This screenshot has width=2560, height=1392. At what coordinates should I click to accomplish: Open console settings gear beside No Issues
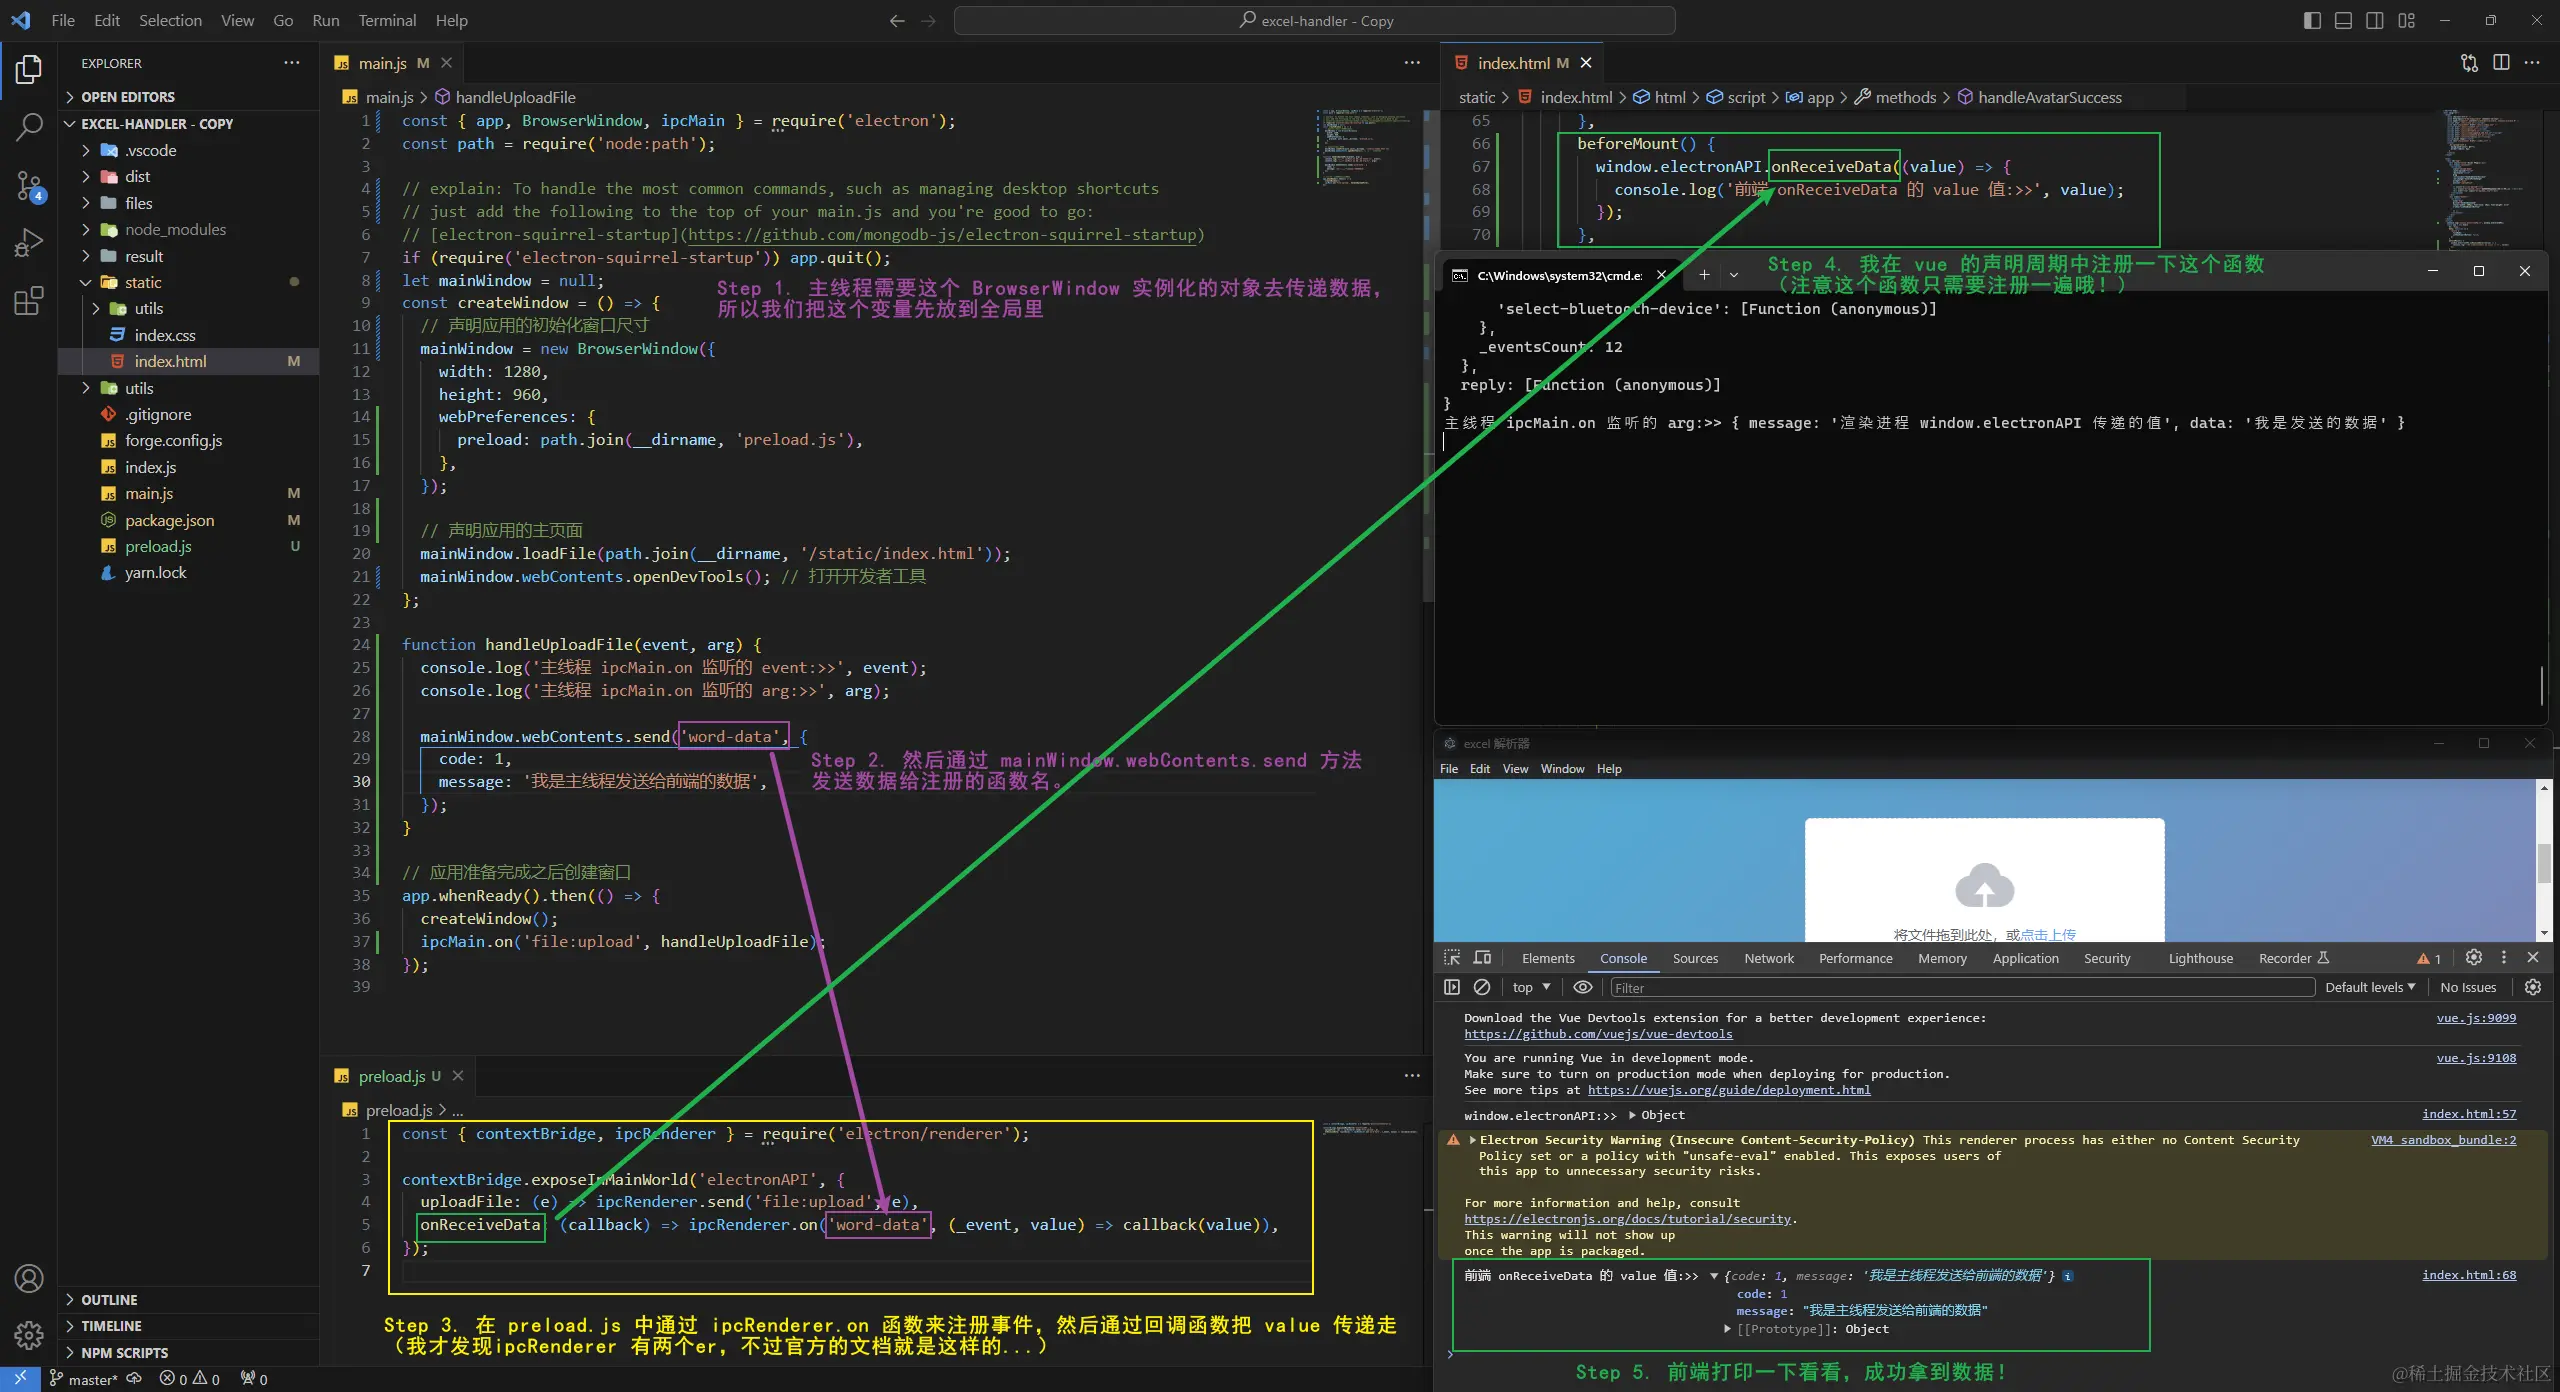[2533, 987]
